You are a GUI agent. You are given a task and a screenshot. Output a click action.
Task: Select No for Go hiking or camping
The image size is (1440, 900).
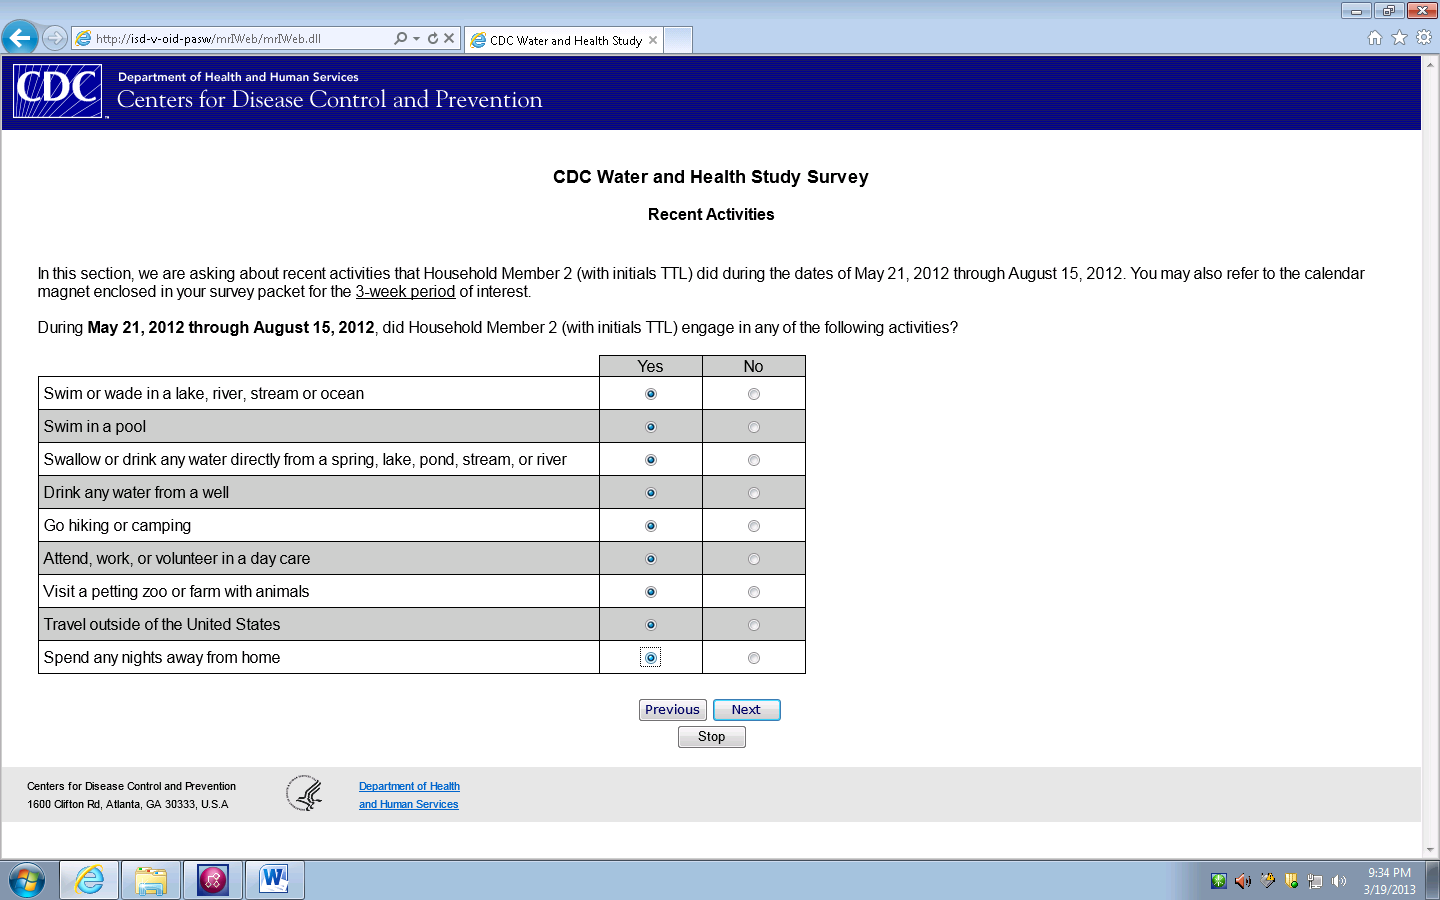coord(754,526)
